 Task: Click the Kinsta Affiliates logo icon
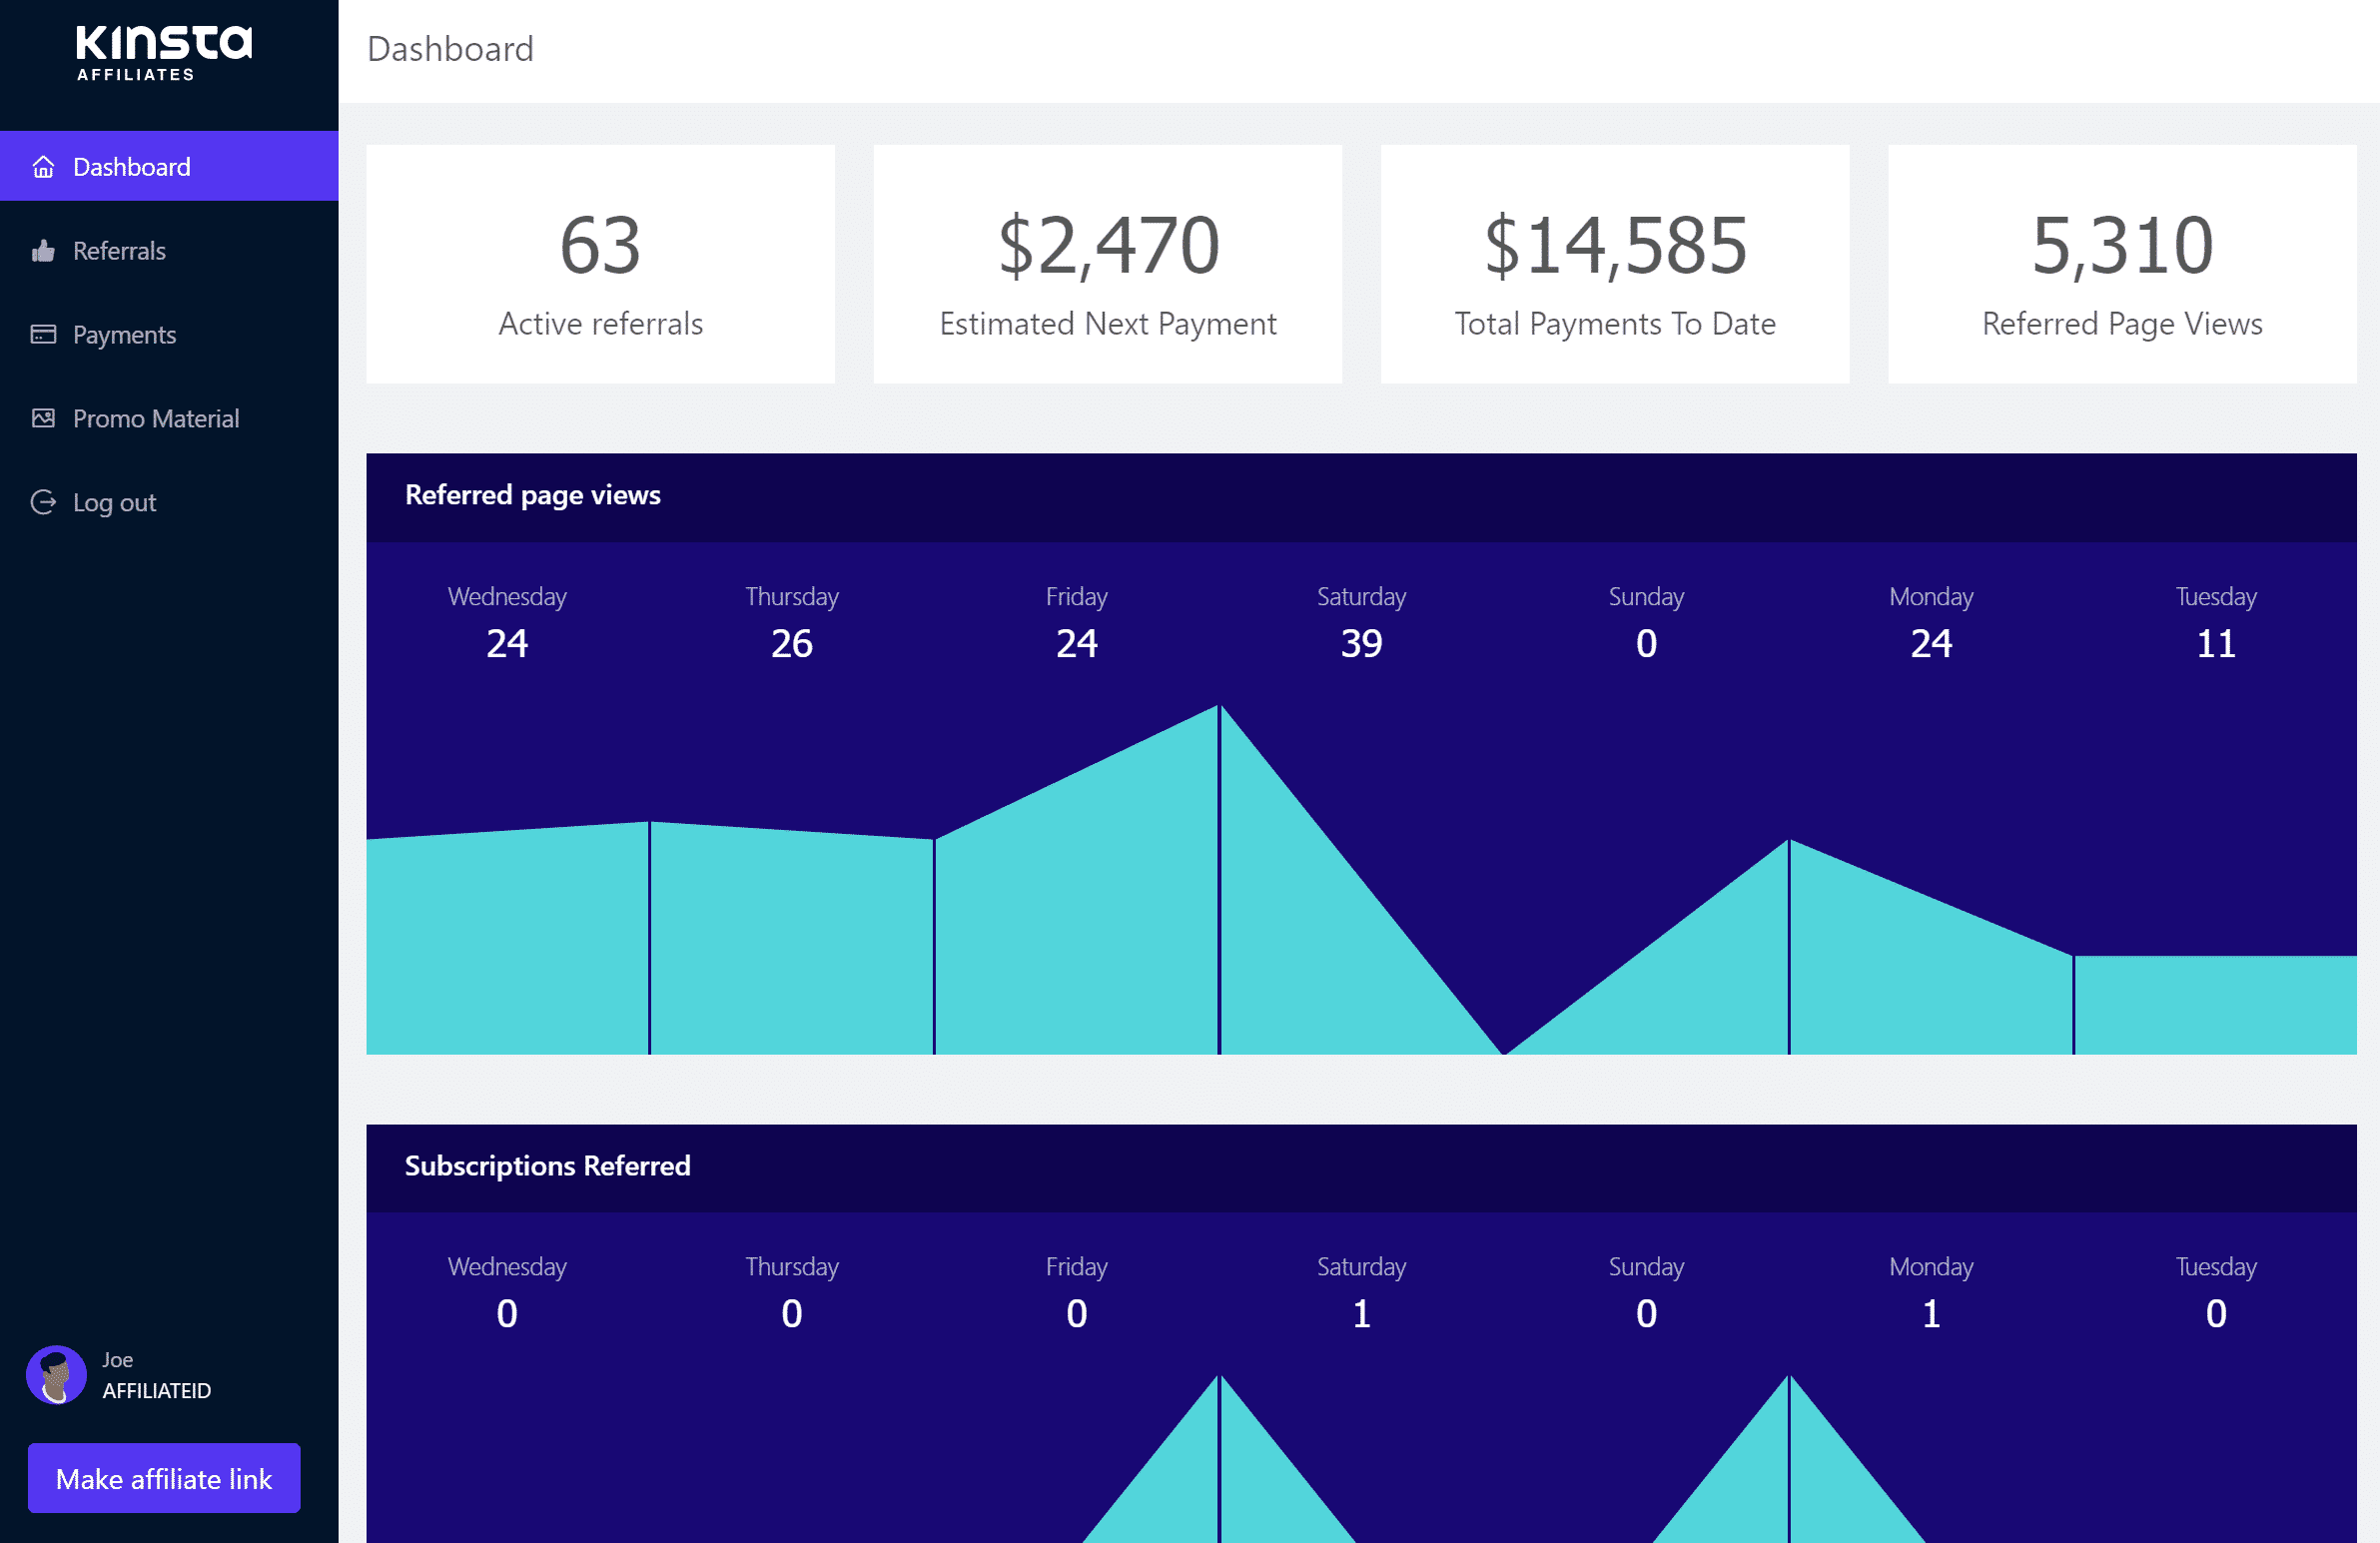pos(163,52)
